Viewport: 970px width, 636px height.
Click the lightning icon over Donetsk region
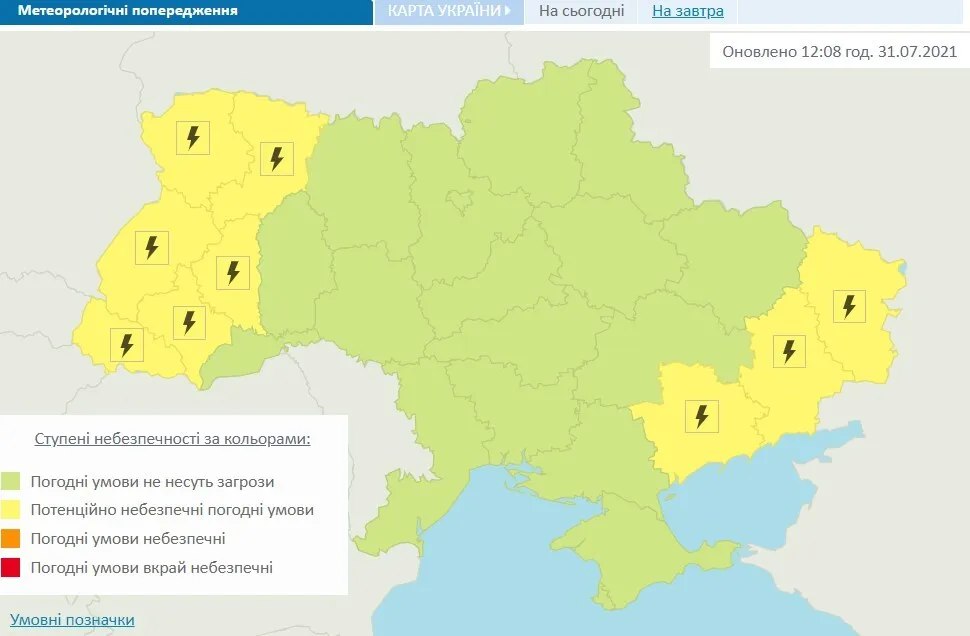[788, 350]
